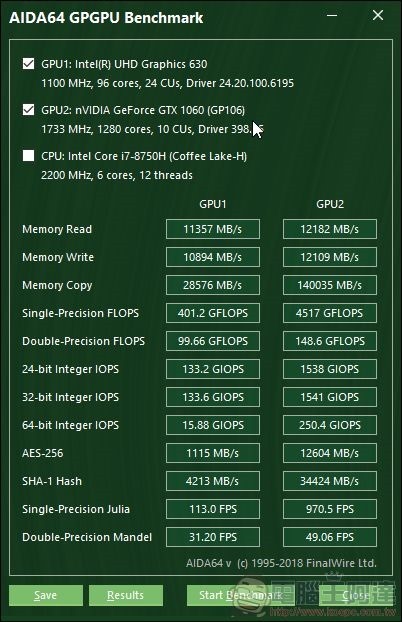Click the Memory Read row label
Viewport: 402px width, 622px height.
click(x=57, y=229)
